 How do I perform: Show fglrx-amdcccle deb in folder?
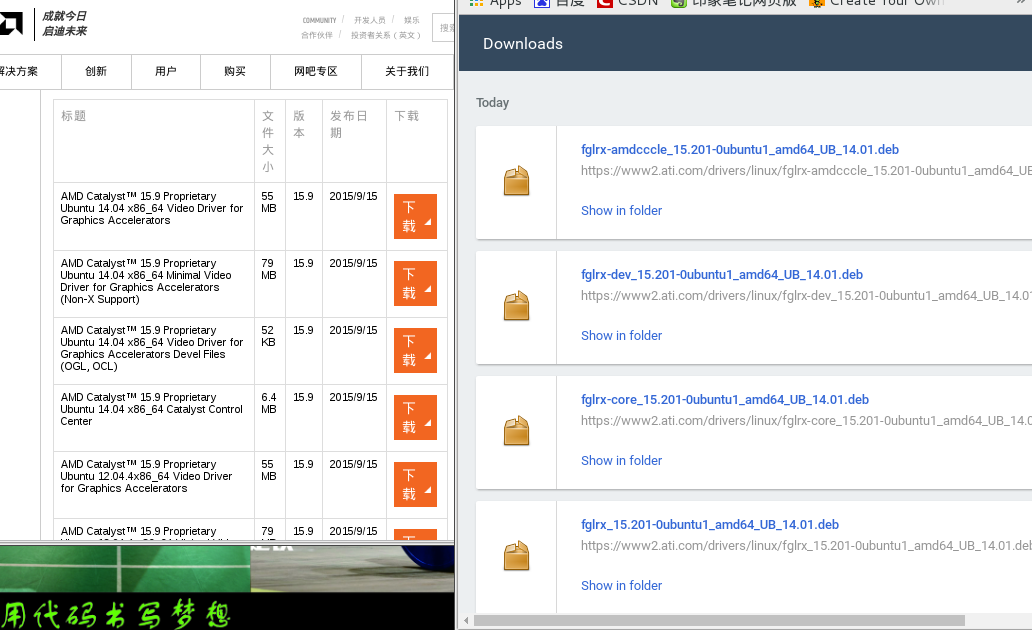point(621,211)
